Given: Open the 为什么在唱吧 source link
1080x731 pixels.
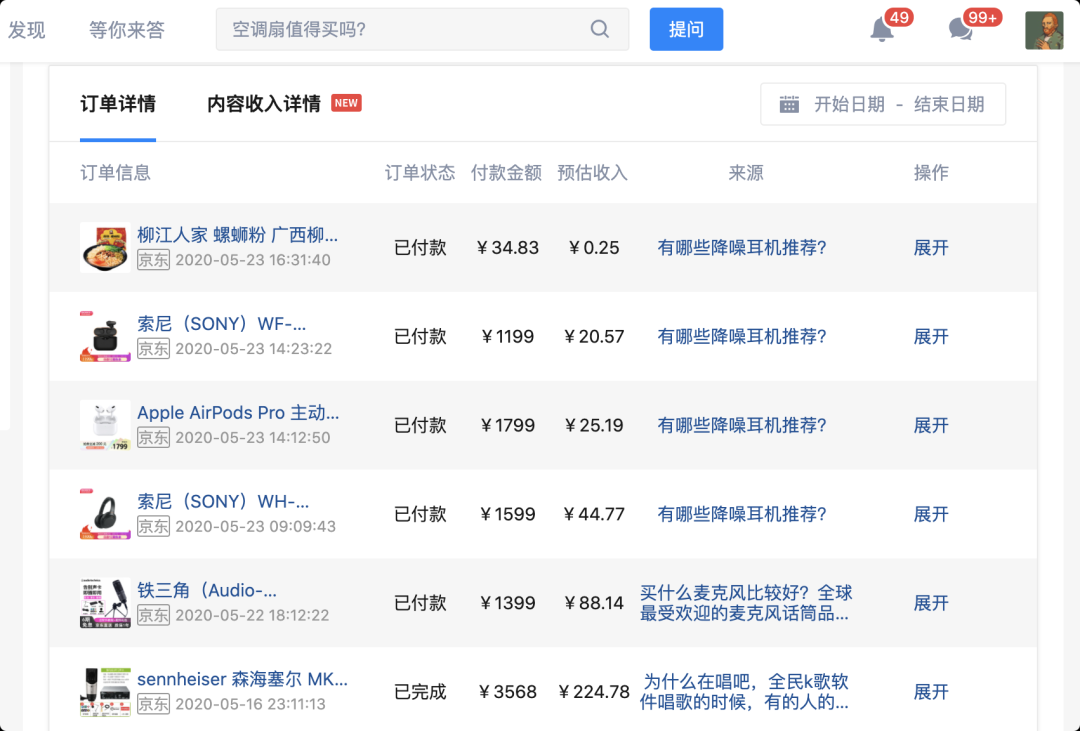Looking at the screenshot, I should (745, 692).
